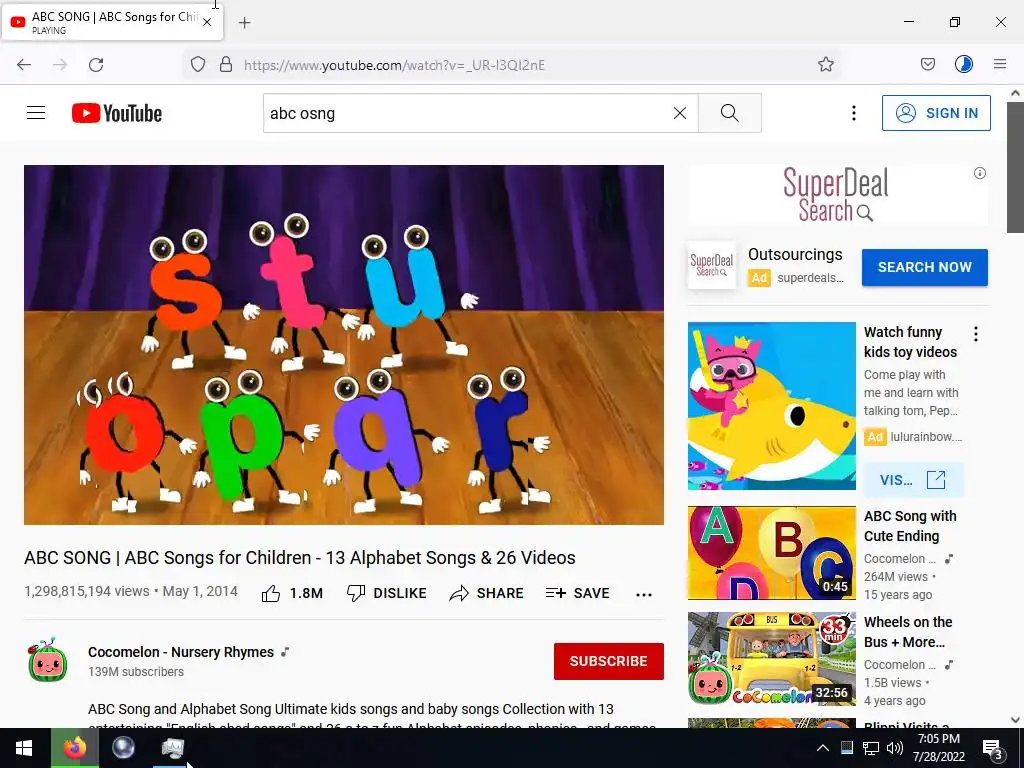
Task: Click Watch funny kids toy videos title
Action: coord(910,342)
